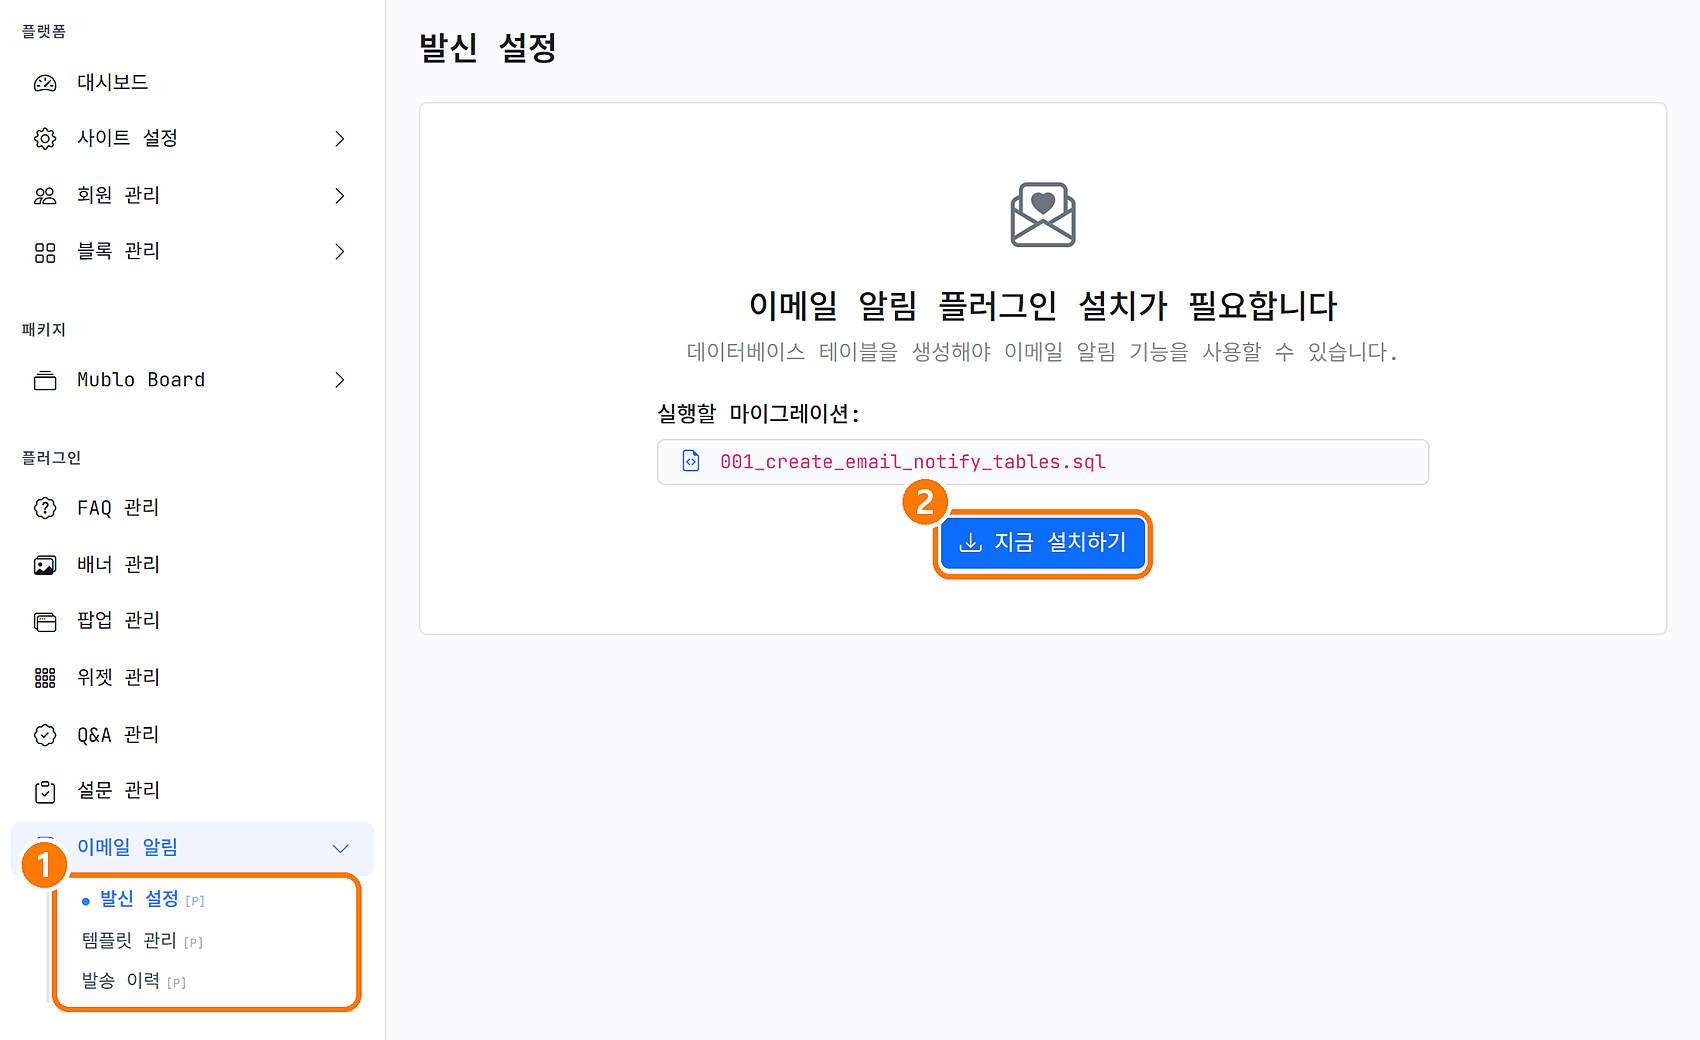This screenshot has width=1700, height=1040.
Task: Click the envelope heart icon in install card
Action: pyautogui.click(x=1043, y=214)
